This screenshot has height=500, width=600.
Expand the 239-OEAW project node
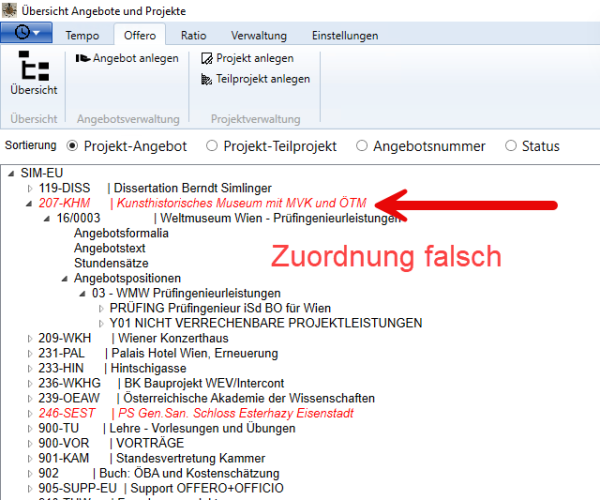coord(30,398)
